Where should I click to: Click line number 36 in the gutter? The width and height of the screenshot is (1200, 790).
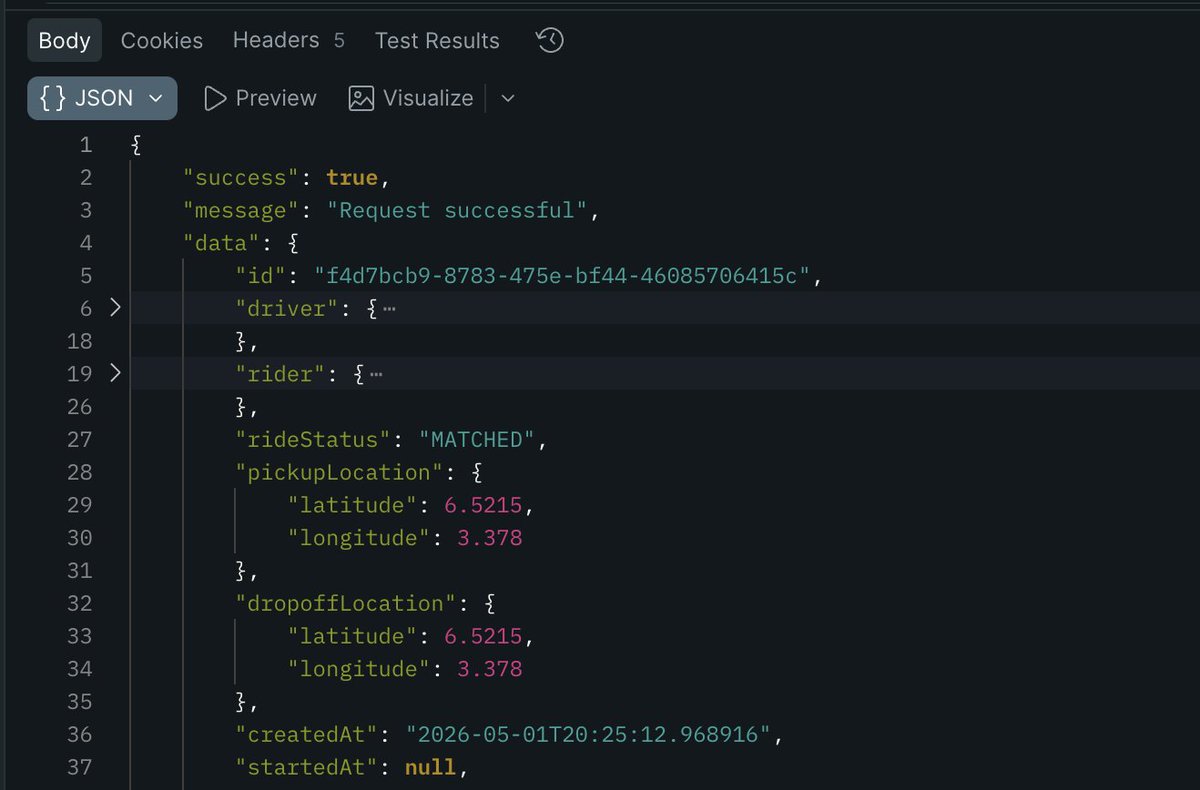point(79,735)
